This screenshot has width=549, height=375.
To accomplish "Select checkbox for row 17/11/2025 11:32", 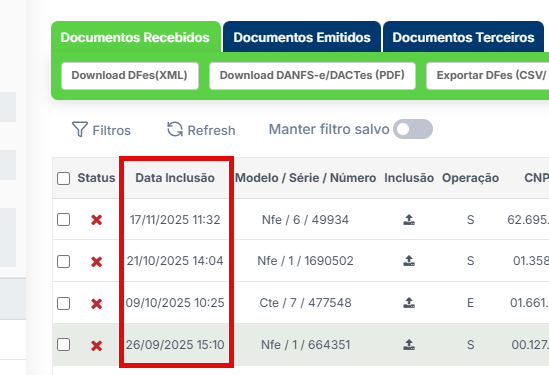I will click(x=63, y=220).
